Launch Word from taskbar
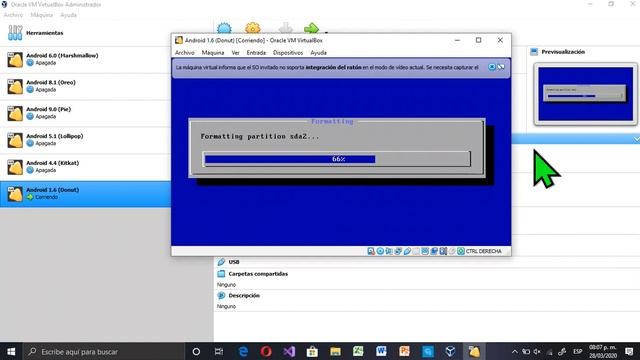Viewport: 640px width, 360px height. coord(381,351)
